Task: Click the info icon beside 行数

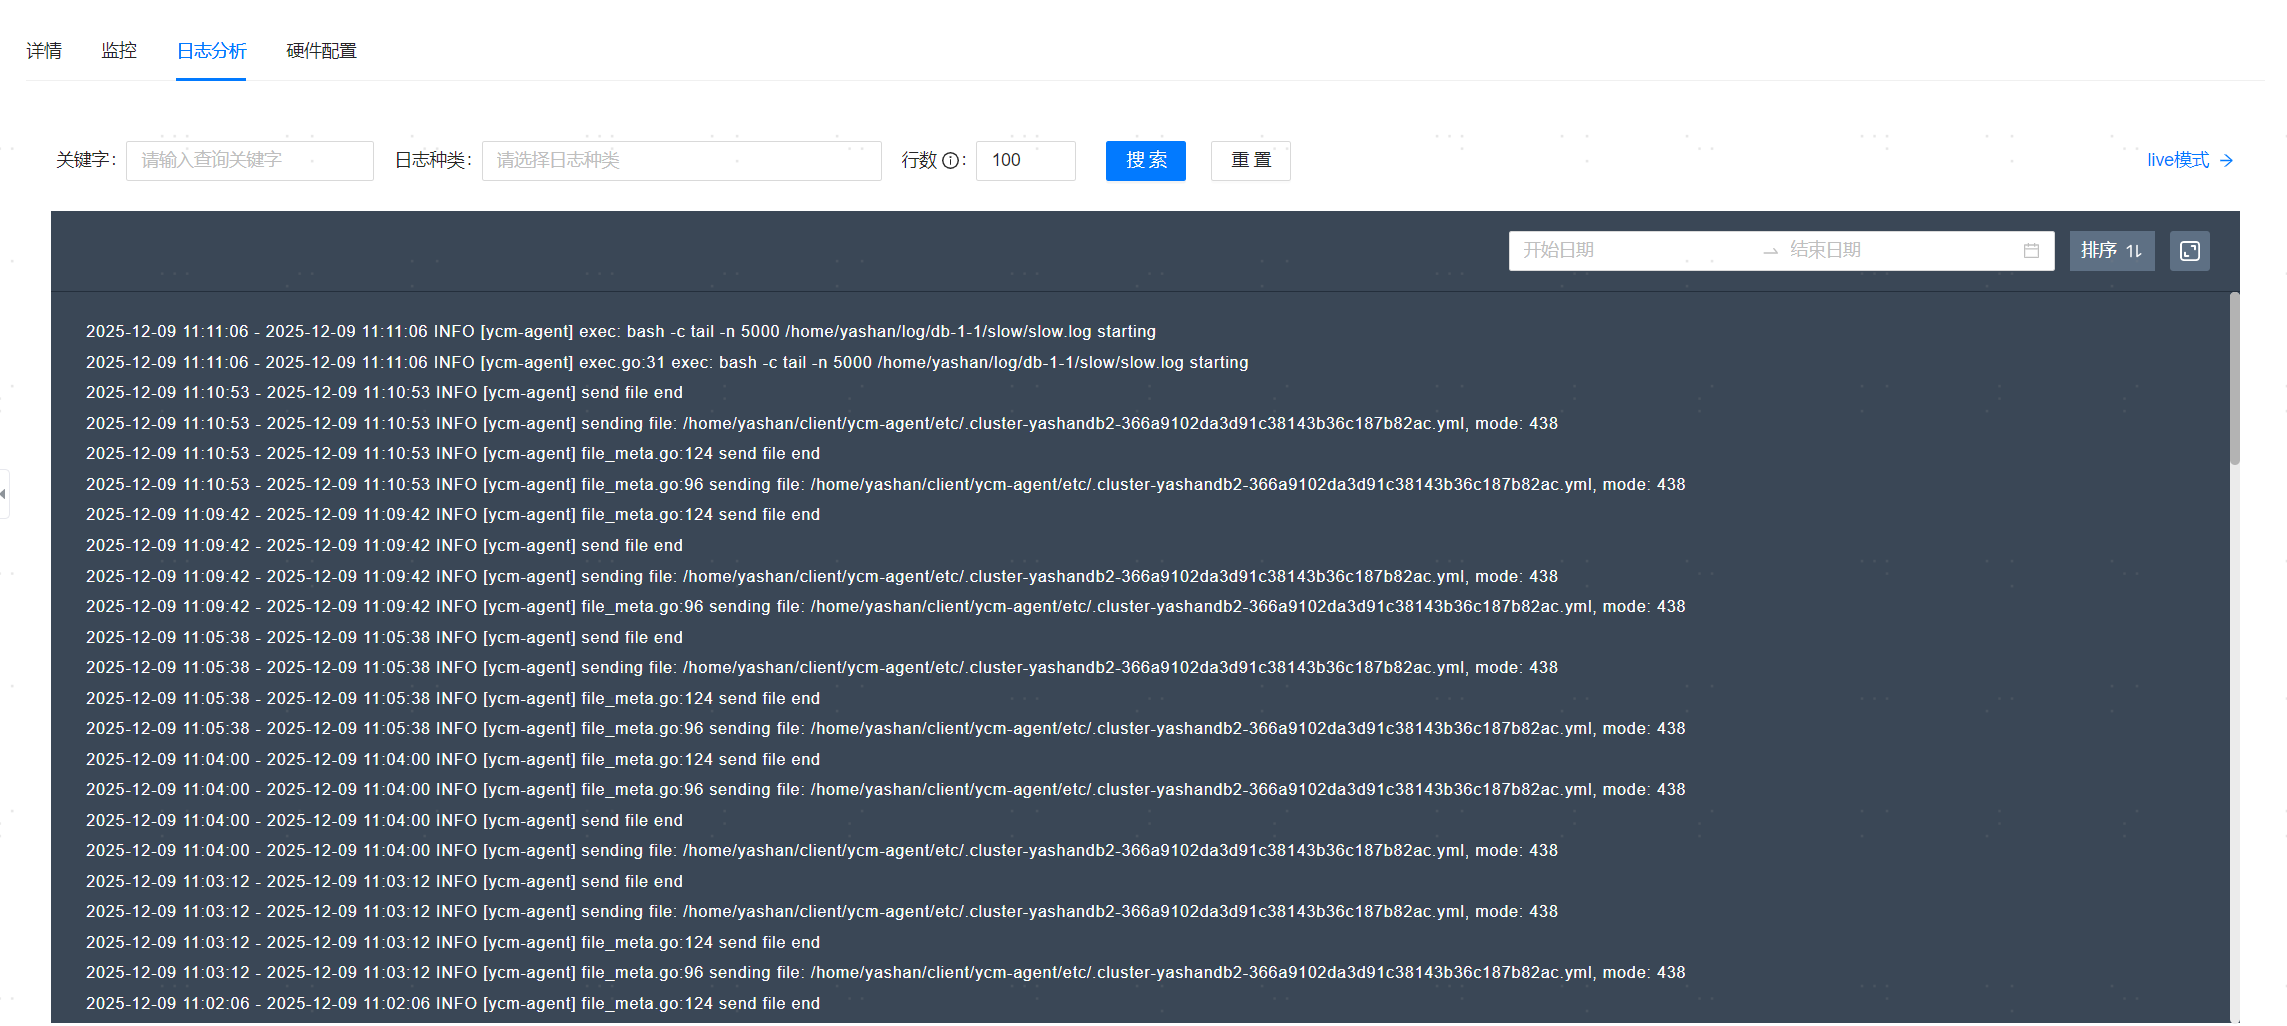Action: pos(950,161)
